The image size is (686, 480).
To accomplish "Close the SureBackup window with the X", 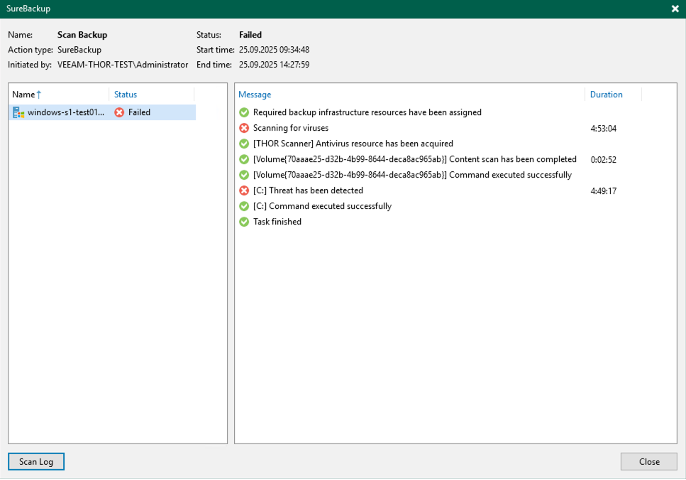I will [674, 8].
